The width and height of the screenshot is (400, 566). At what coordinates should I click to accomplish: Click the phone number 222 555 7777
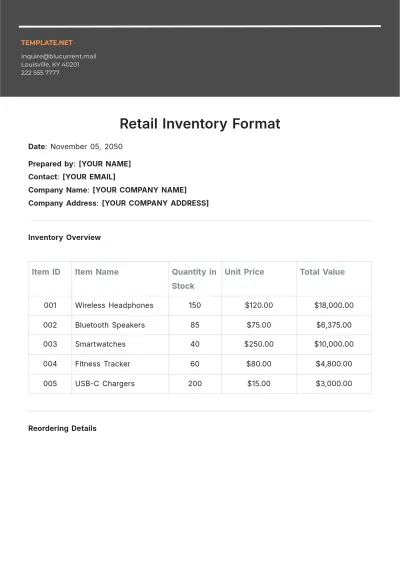tap(40, 73)
